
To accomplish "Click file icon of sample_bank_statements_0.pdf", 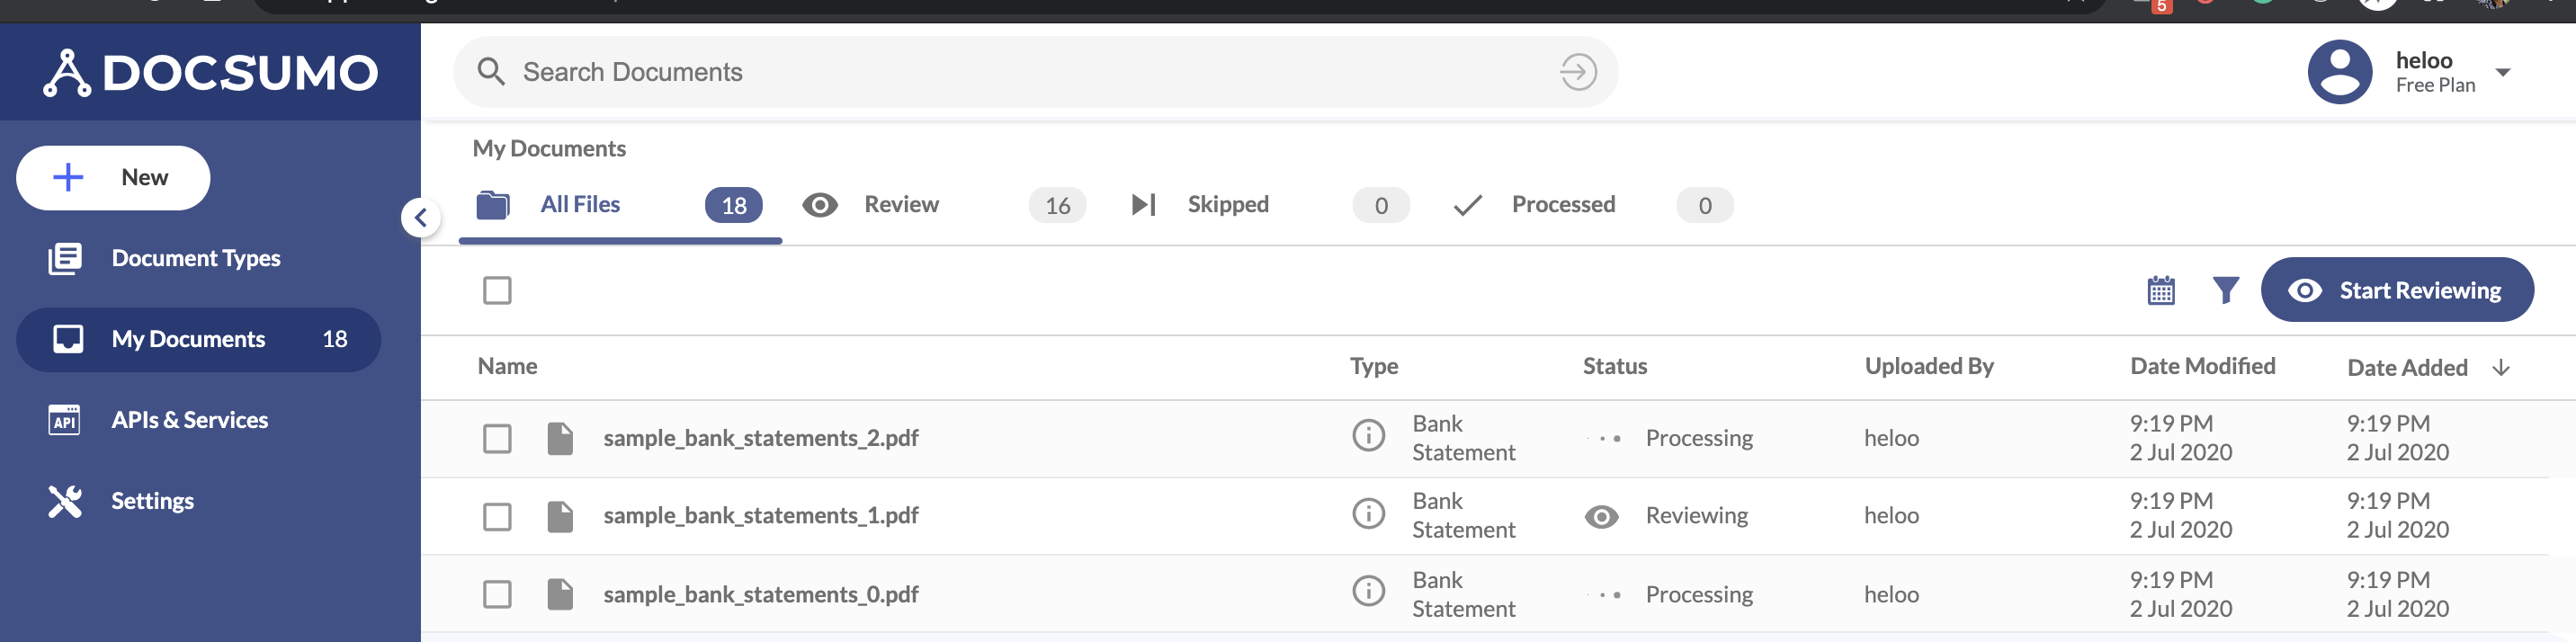I will (560, 595).
